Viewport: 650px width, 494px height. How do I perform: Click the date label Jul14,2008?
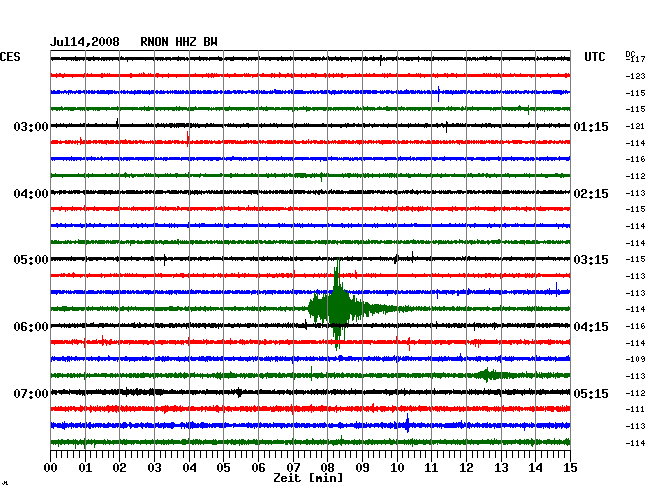tap(85, 42)
